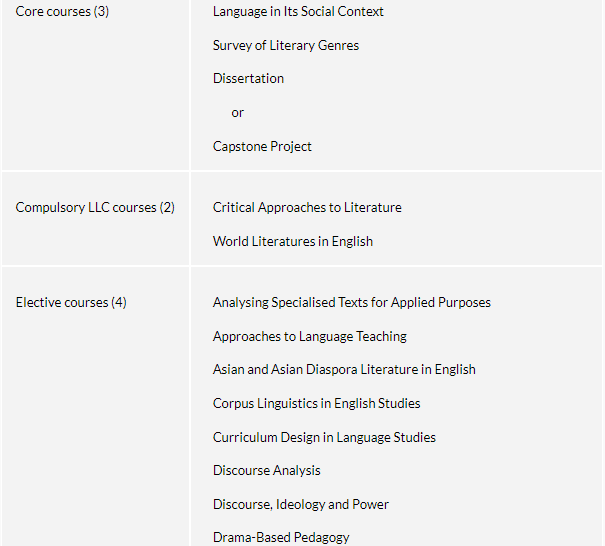Click Curriculum Design in Language Studies
This screenshot has width=605, height=546.
[x=324, y=438]
